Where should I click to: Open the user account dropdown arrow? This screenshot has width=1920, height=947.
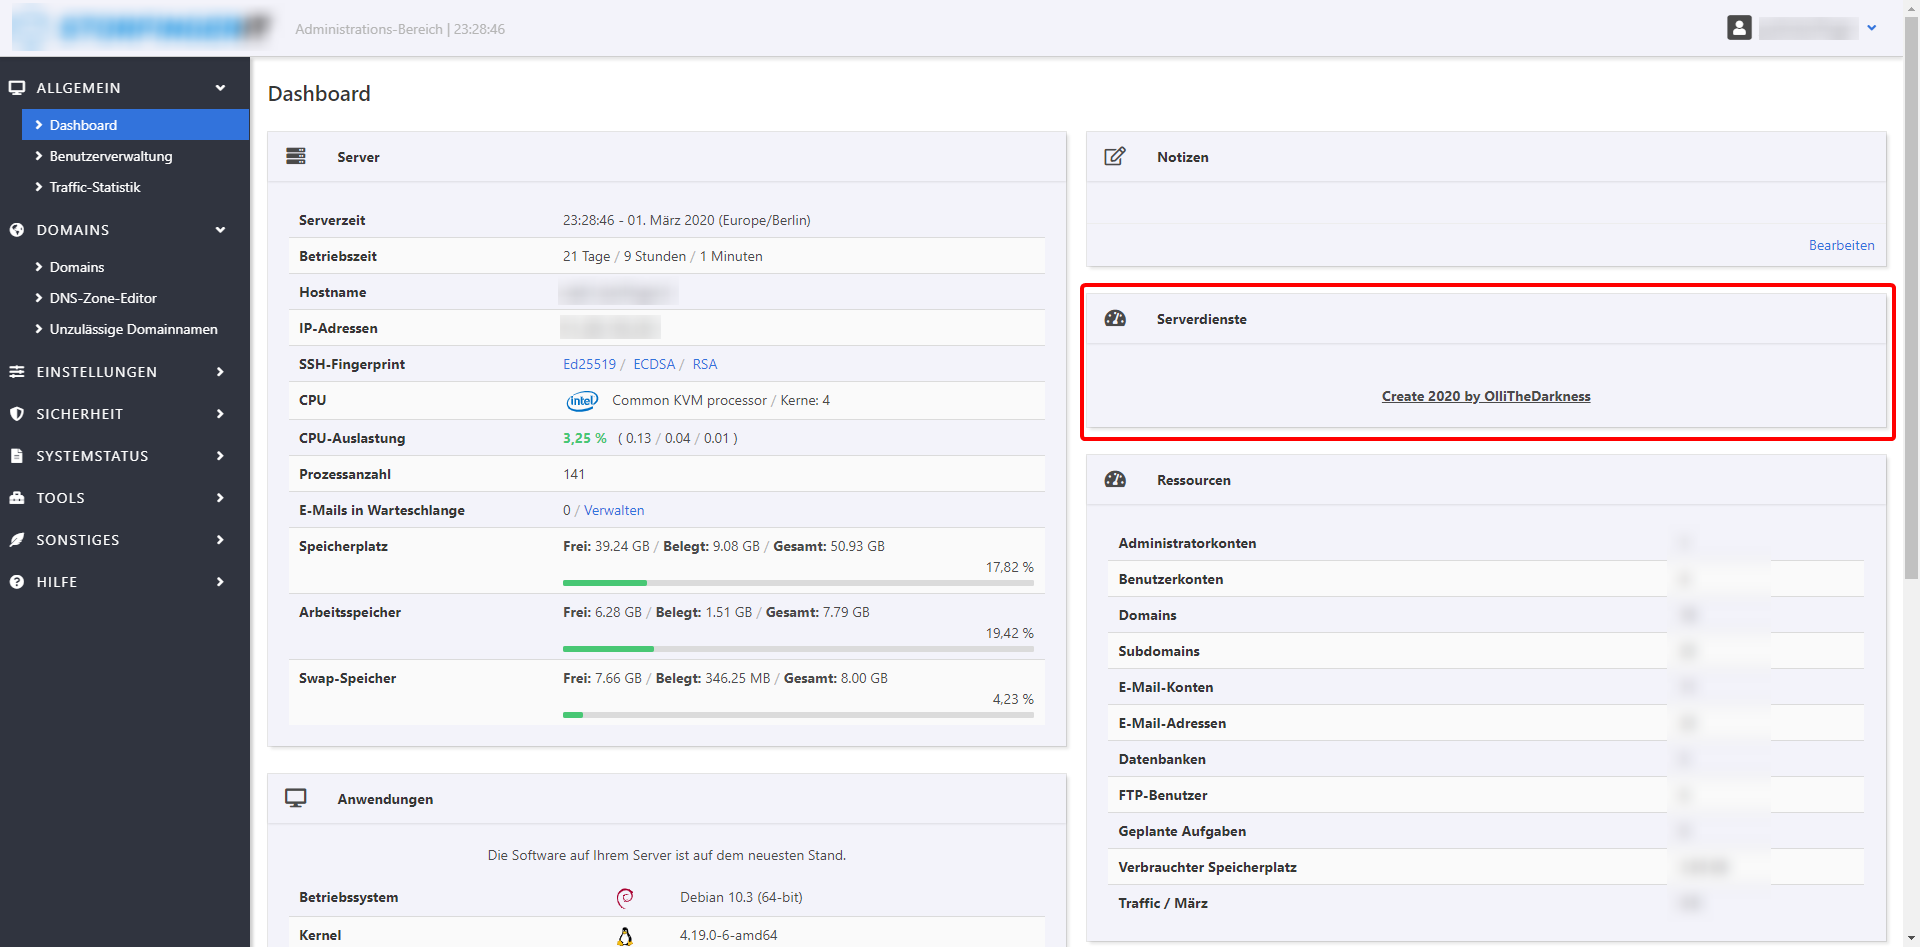pyautogui.click(x=1872, y=28)
